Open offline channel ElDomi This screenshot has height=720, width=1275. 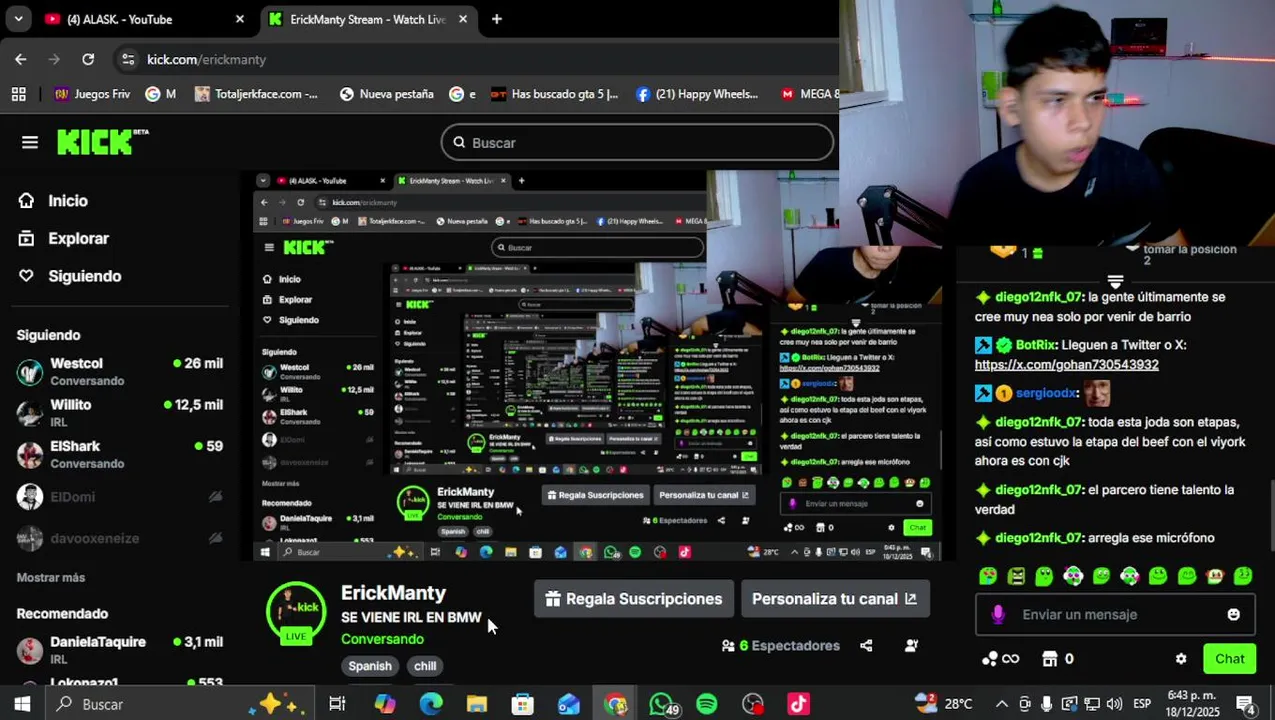pos(120,496)
